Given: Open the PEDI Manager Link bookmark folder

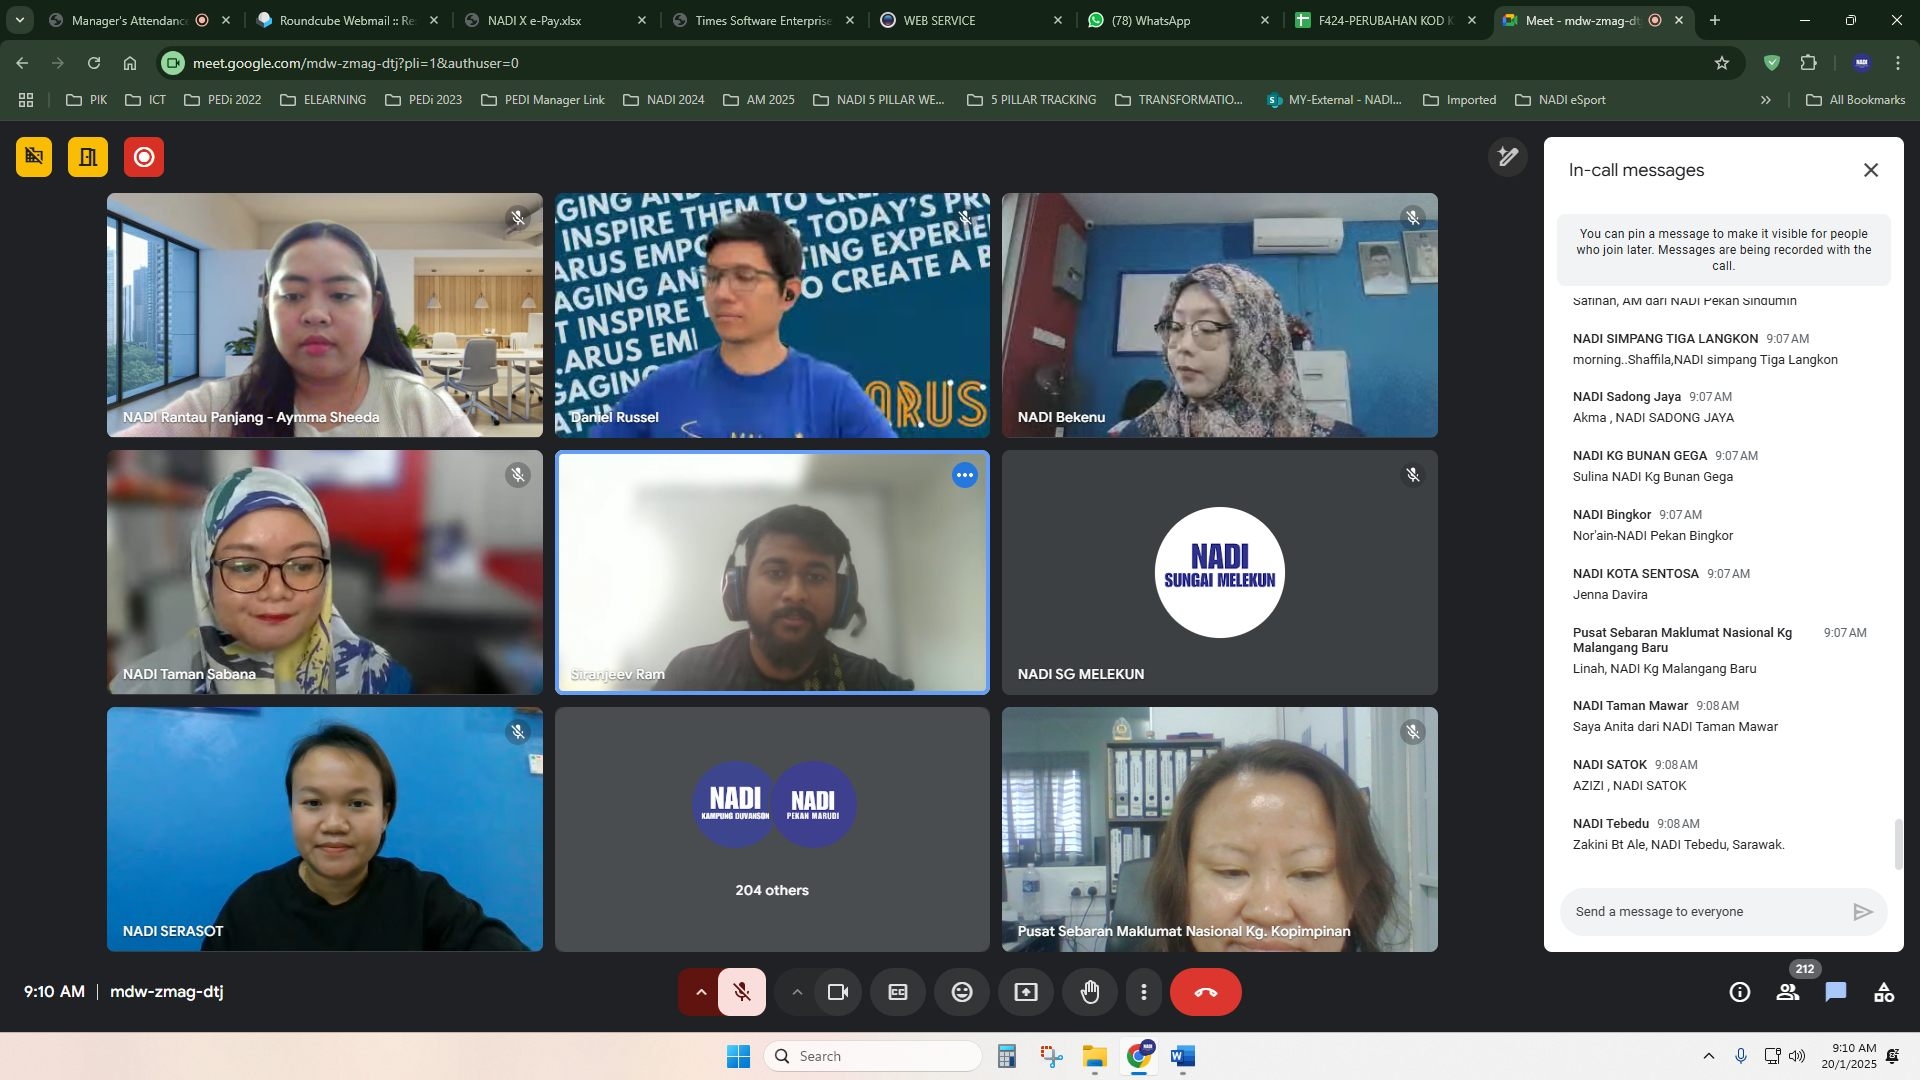Looking at the screenshot, I should point(543,100).
